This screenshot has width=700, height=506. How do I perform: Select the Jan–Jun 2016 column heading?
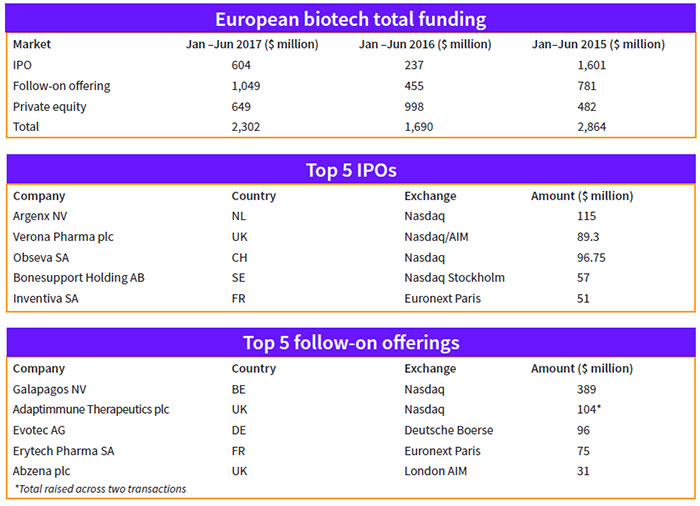pyautogui.click(x=425, y=45)
